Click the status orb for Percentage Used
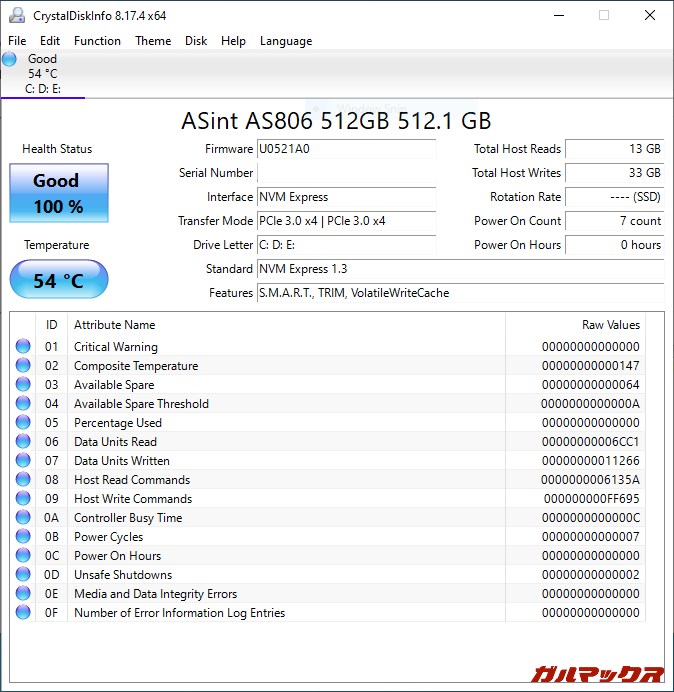The image size is (674, 692). point(23,423)
